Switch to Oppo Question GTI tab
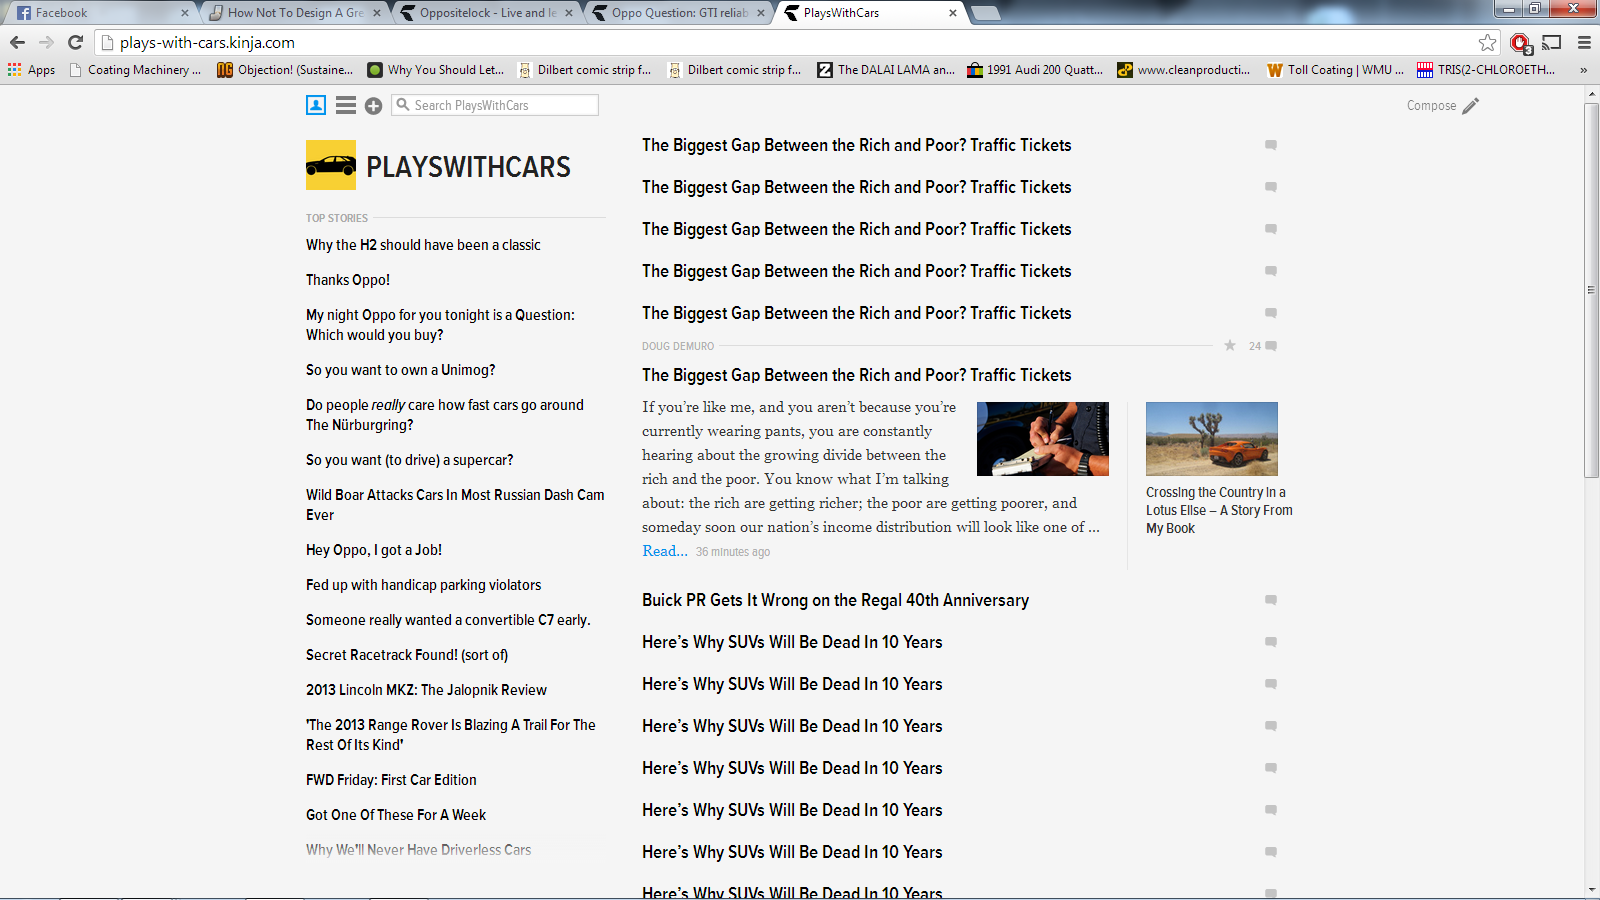This screenshot has height=900, width=1600. click(x=679, y=13)
